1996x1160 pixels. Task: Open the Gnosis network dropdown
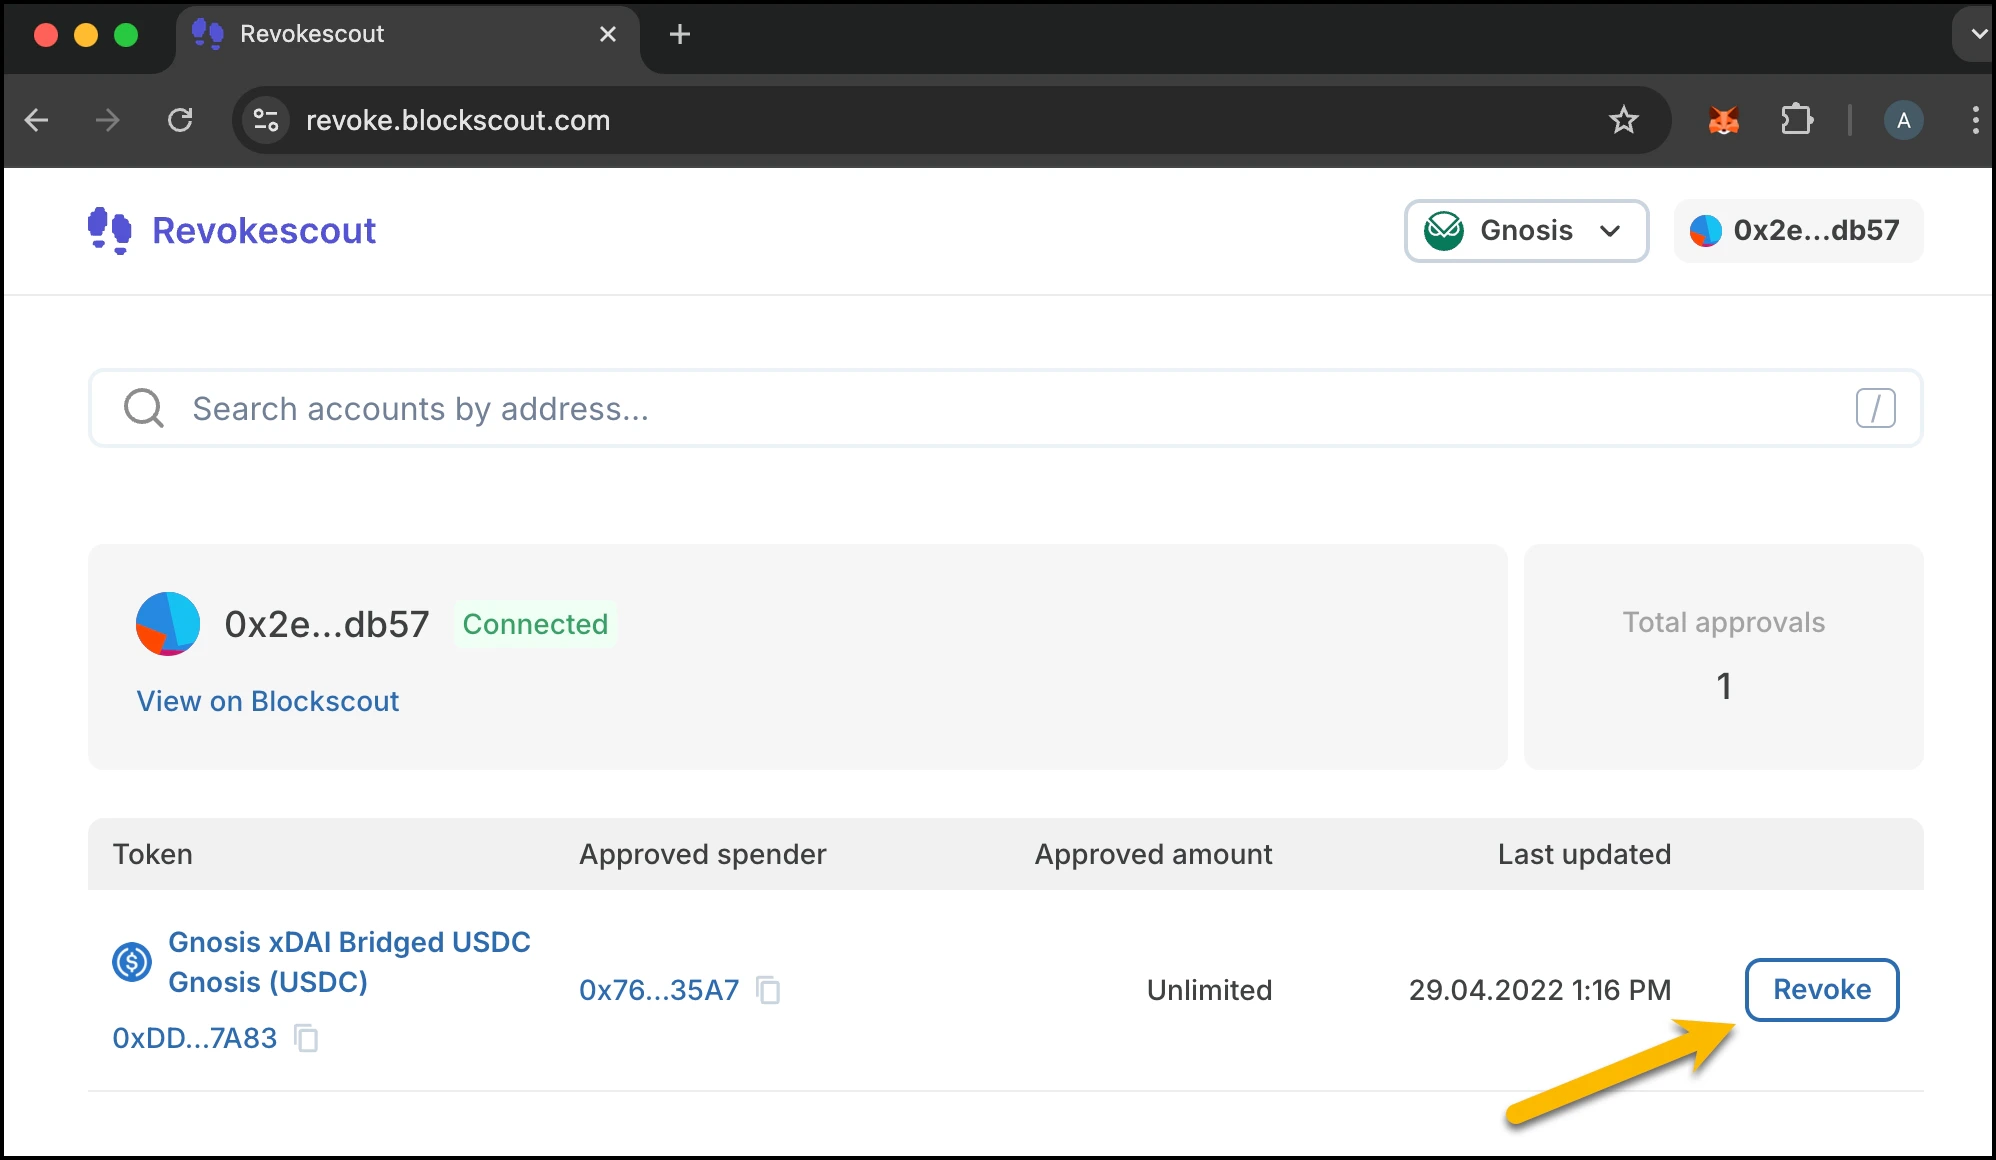coord(1526,231)
